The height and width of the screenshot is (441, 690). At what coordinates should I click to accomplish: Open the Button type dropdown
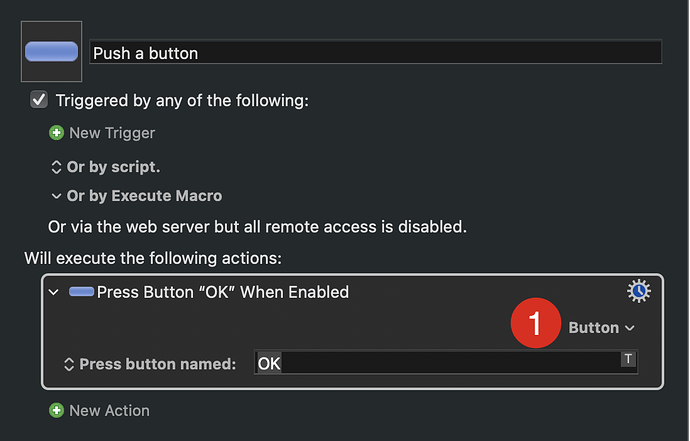click(x=601, y=328)
